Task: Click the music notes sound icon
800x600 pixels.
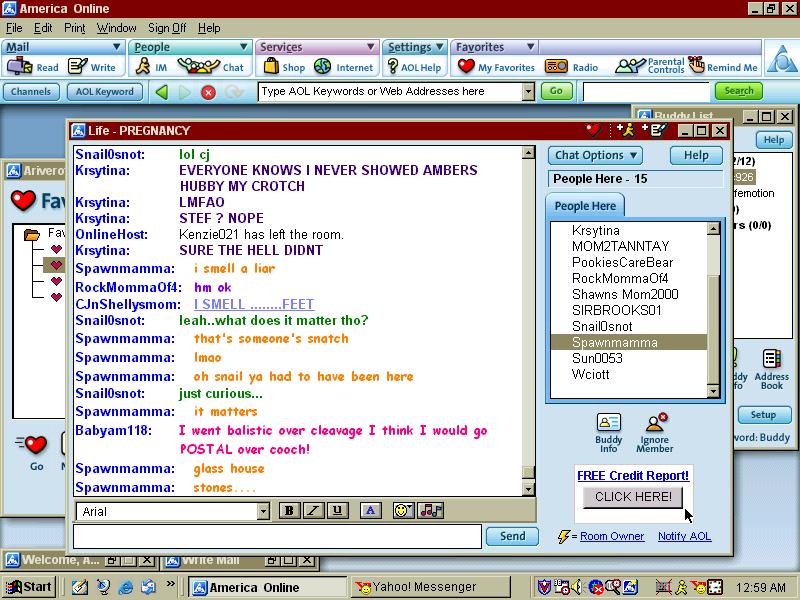Action: coord(431,510)
